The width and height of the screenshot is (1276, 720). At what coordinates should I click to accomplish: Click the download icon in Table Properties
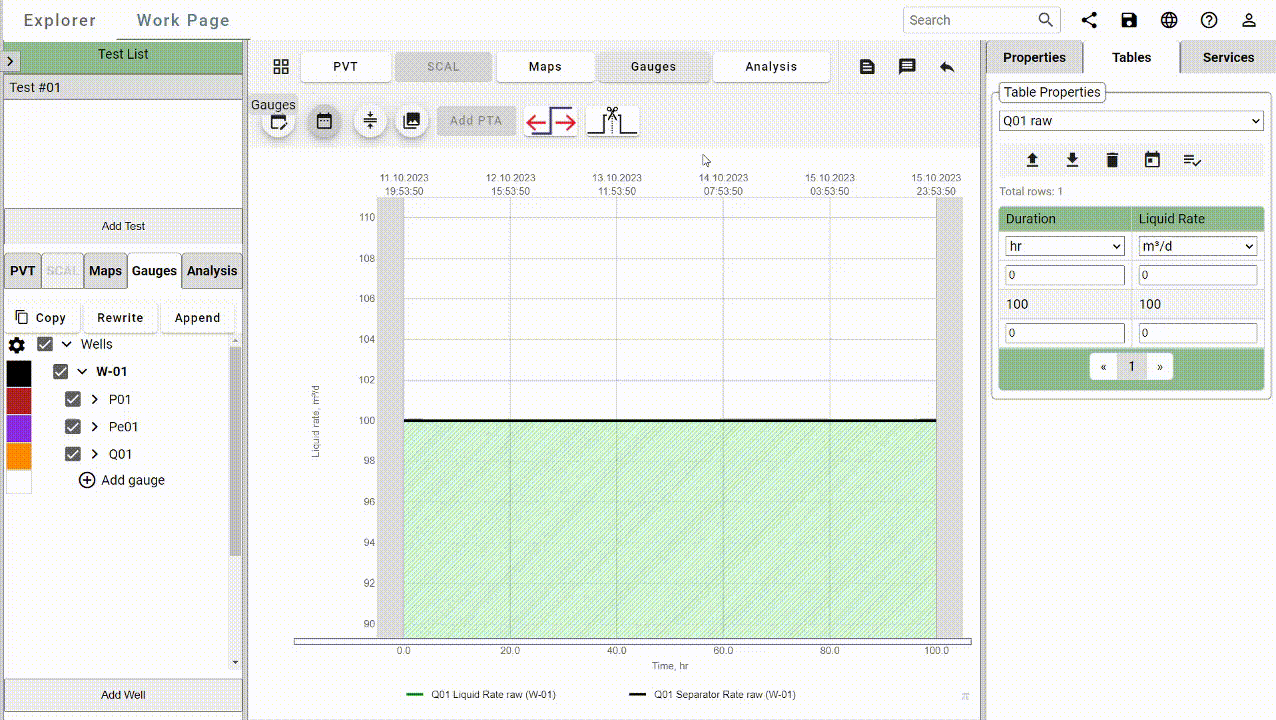point(1072,160)
